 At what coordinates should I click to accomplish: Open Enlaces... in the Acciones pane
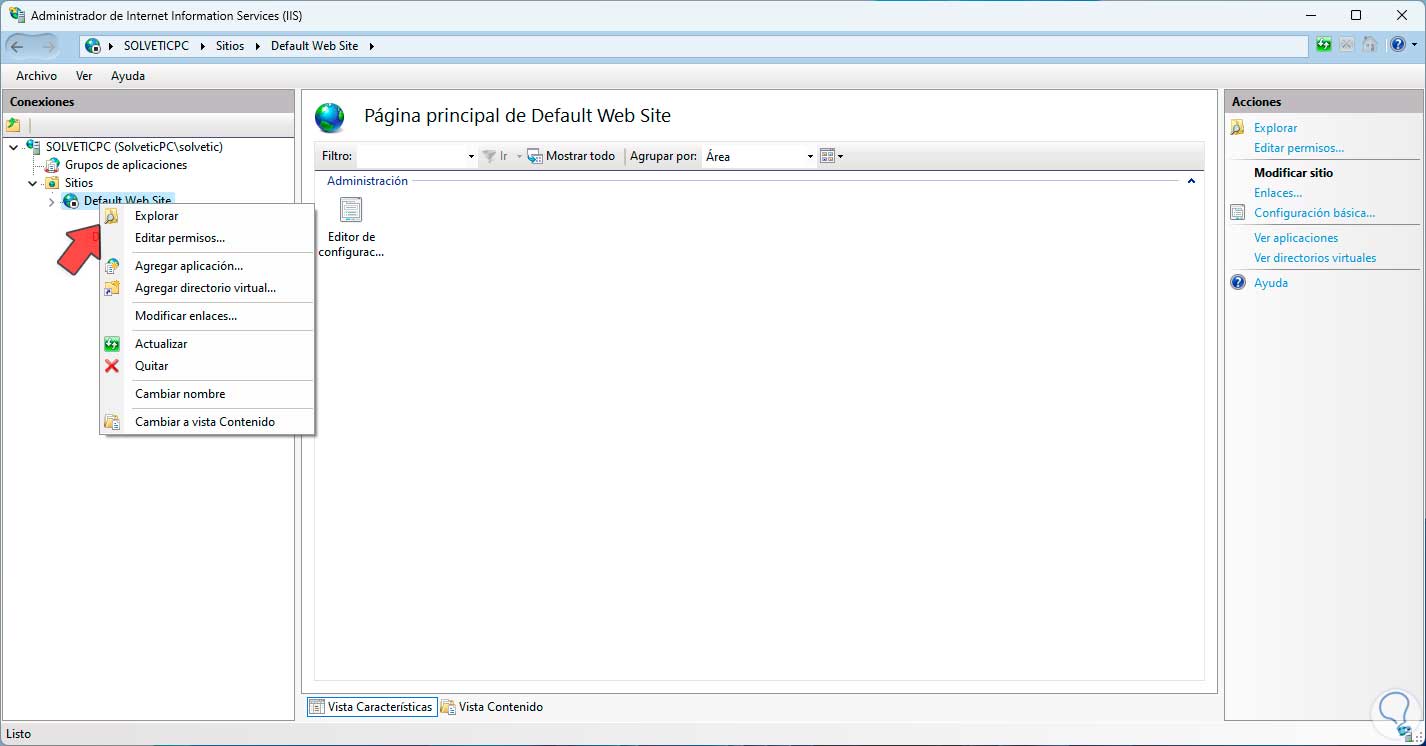(1278, 193)
